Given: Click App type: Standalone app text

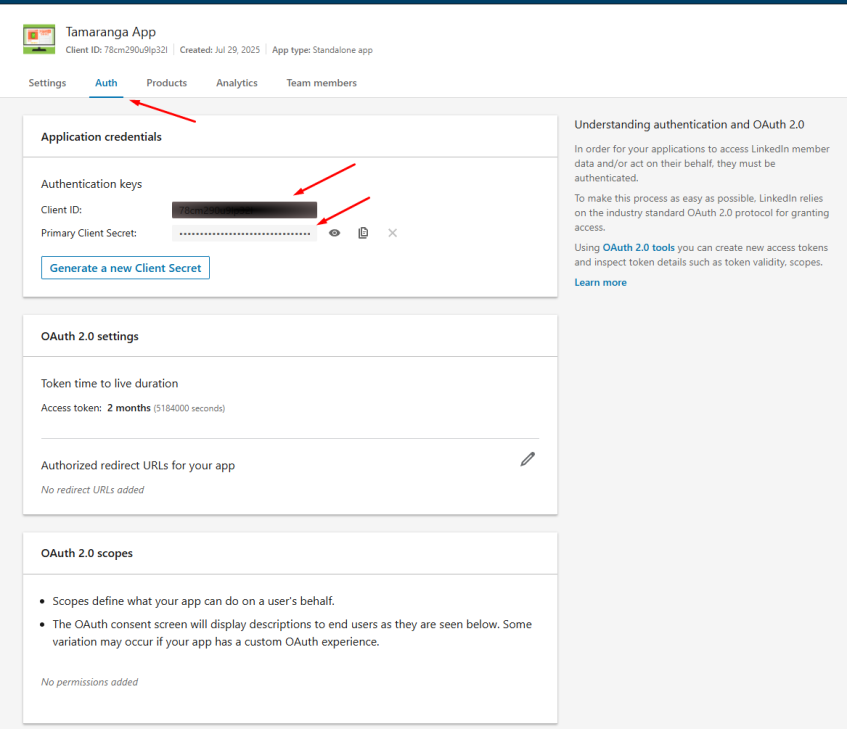Looking at the screenshot, I should (322, 50).
